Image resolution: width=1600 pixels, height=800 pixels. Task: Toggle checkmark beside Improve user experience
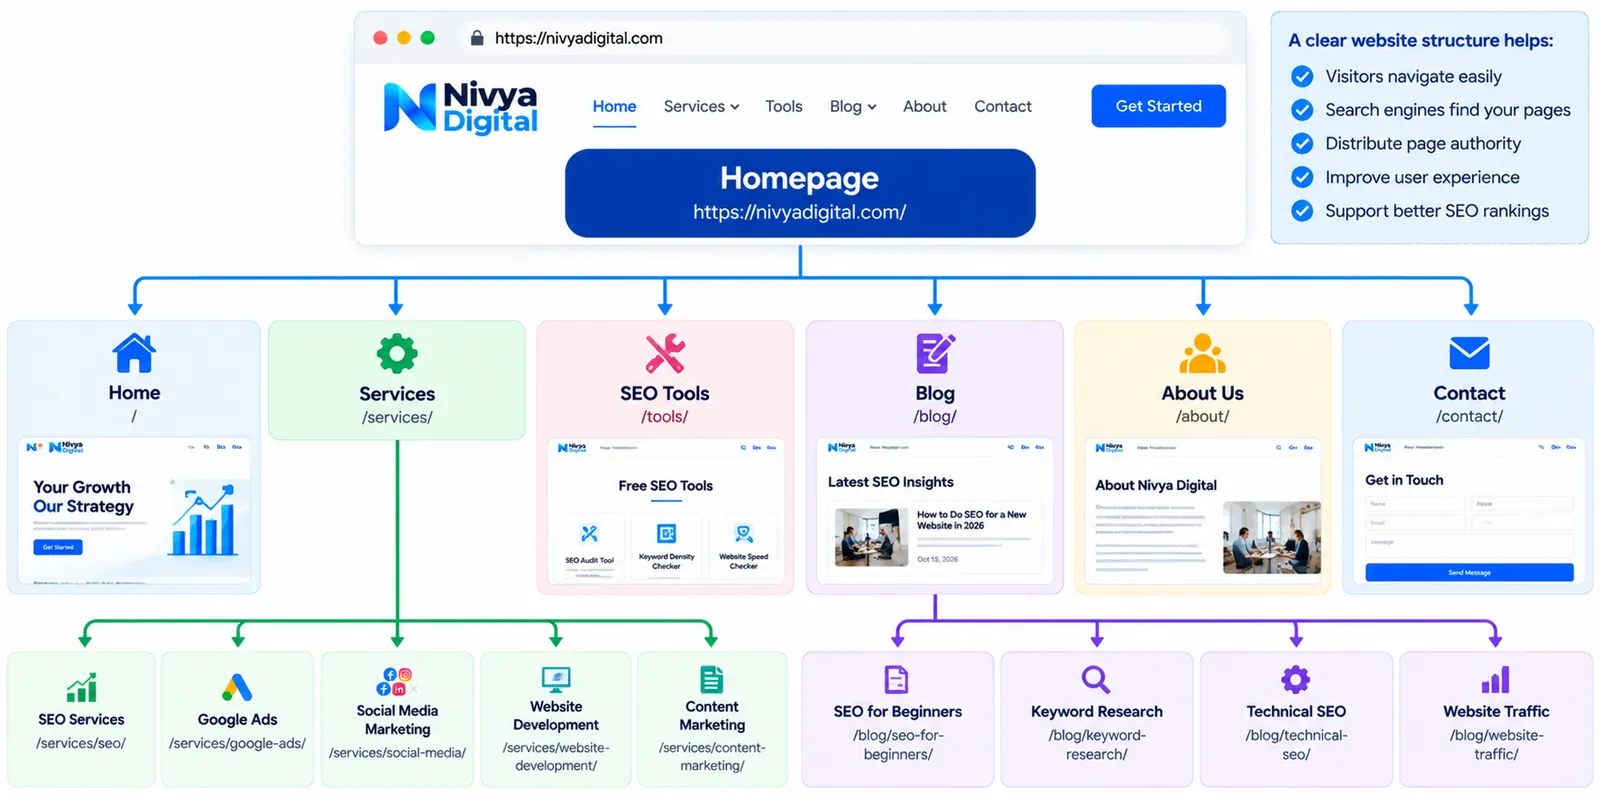click(1302, 177)
